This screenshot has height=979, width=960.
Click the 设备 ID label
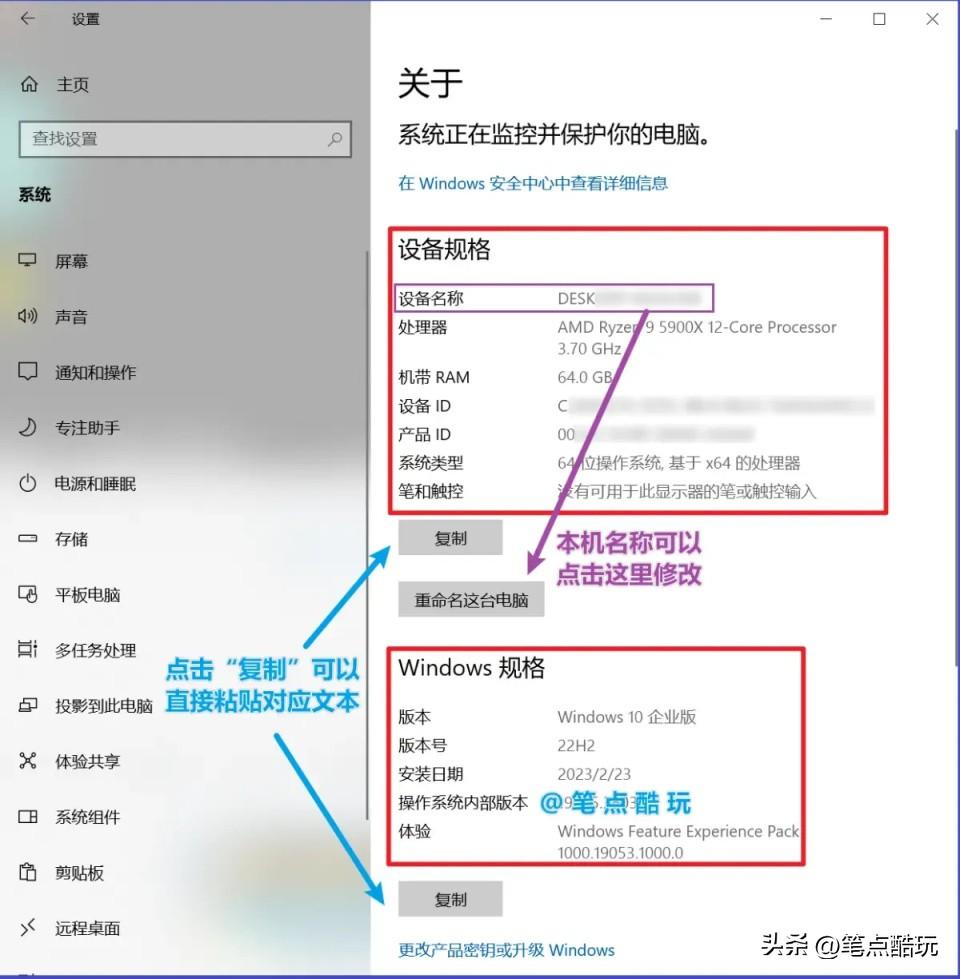pyautogui.click(x=424, y=406)
